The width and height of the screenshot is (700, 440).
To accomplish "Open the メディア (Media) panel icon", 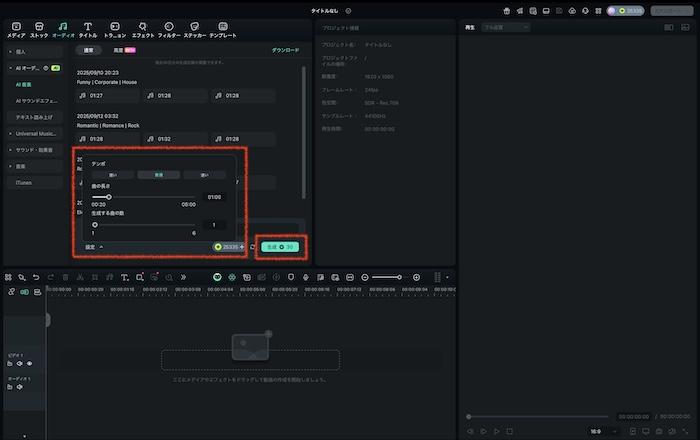I will pyautogui.click(x=16, y=29).
